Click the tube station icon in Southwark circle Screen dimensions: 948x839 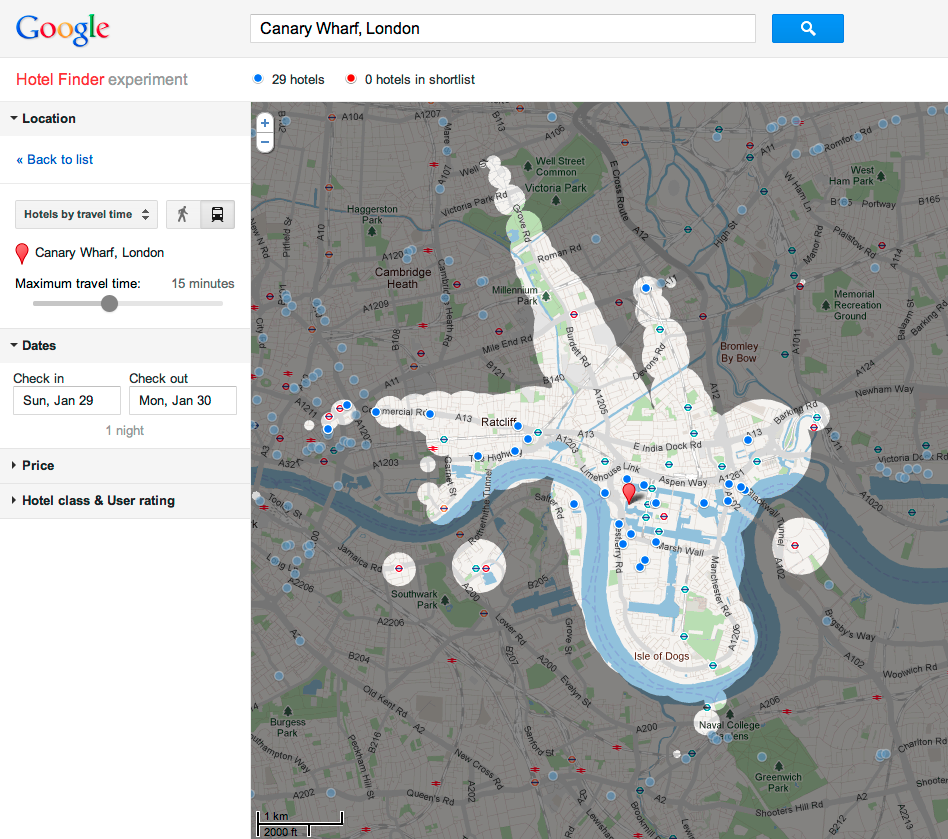(399, 568)
